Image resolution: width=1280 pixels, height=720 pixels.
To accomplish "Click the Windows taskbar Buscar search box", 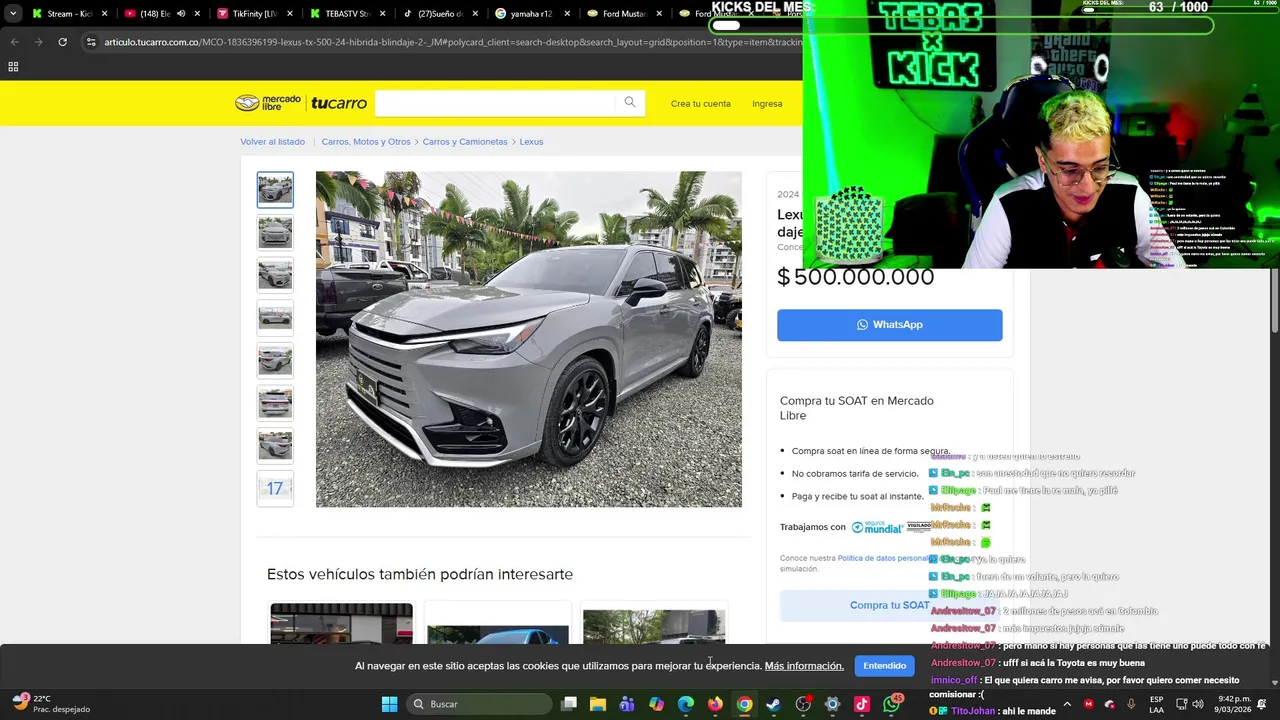I will pos(480,704).
